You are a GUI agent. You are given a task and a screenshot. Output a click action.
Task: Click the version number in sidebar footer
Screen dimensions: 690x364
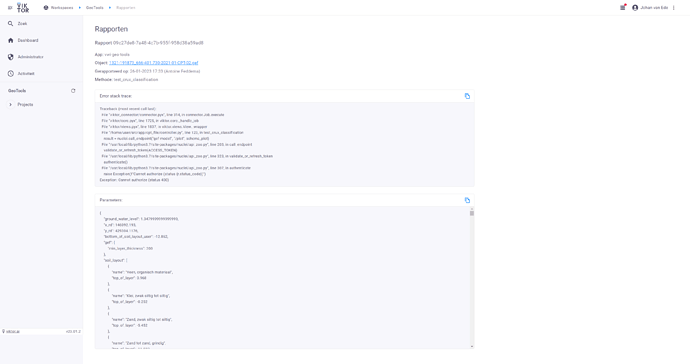(x=73, y=331)
